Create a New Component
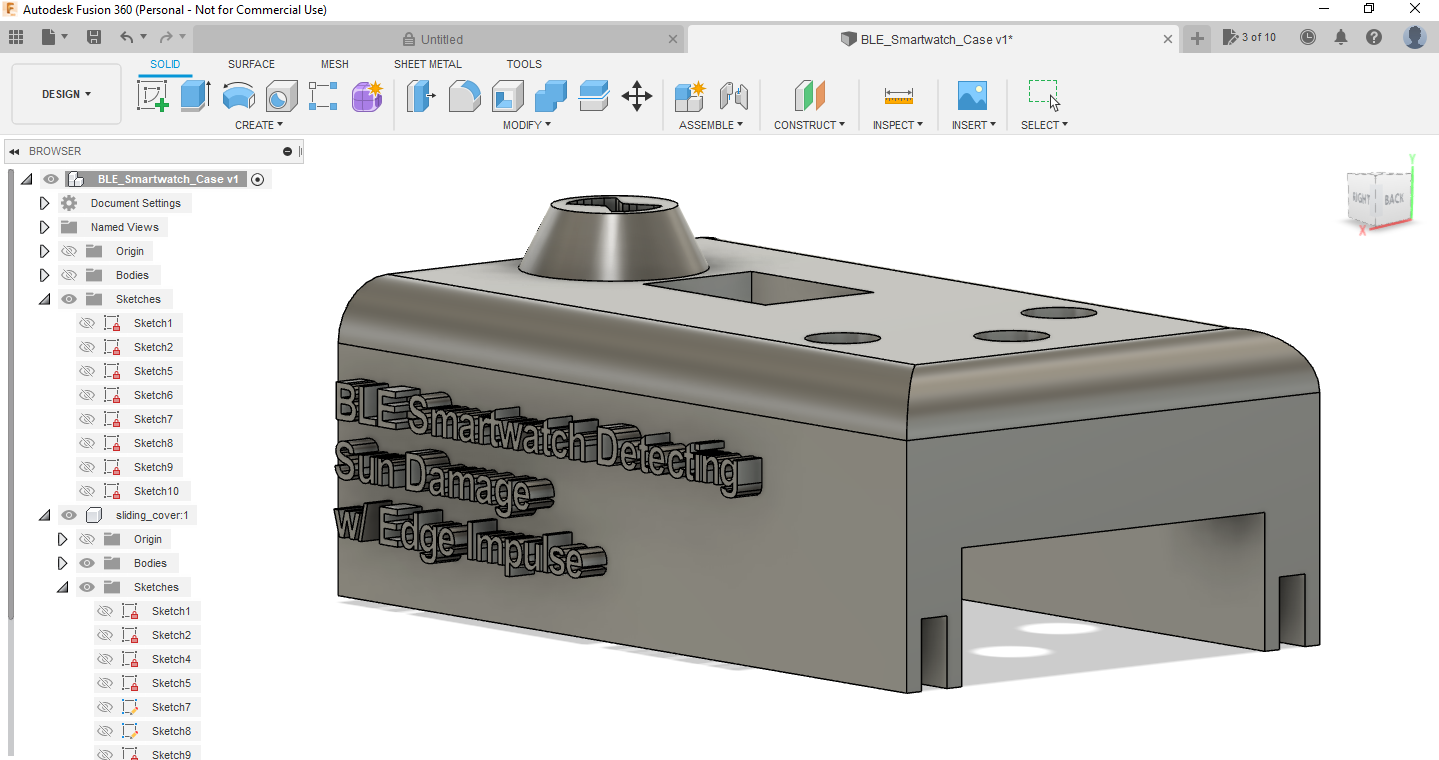This screenshot has height=760, width=1439. pyautogui.click(x=690, y=96)
